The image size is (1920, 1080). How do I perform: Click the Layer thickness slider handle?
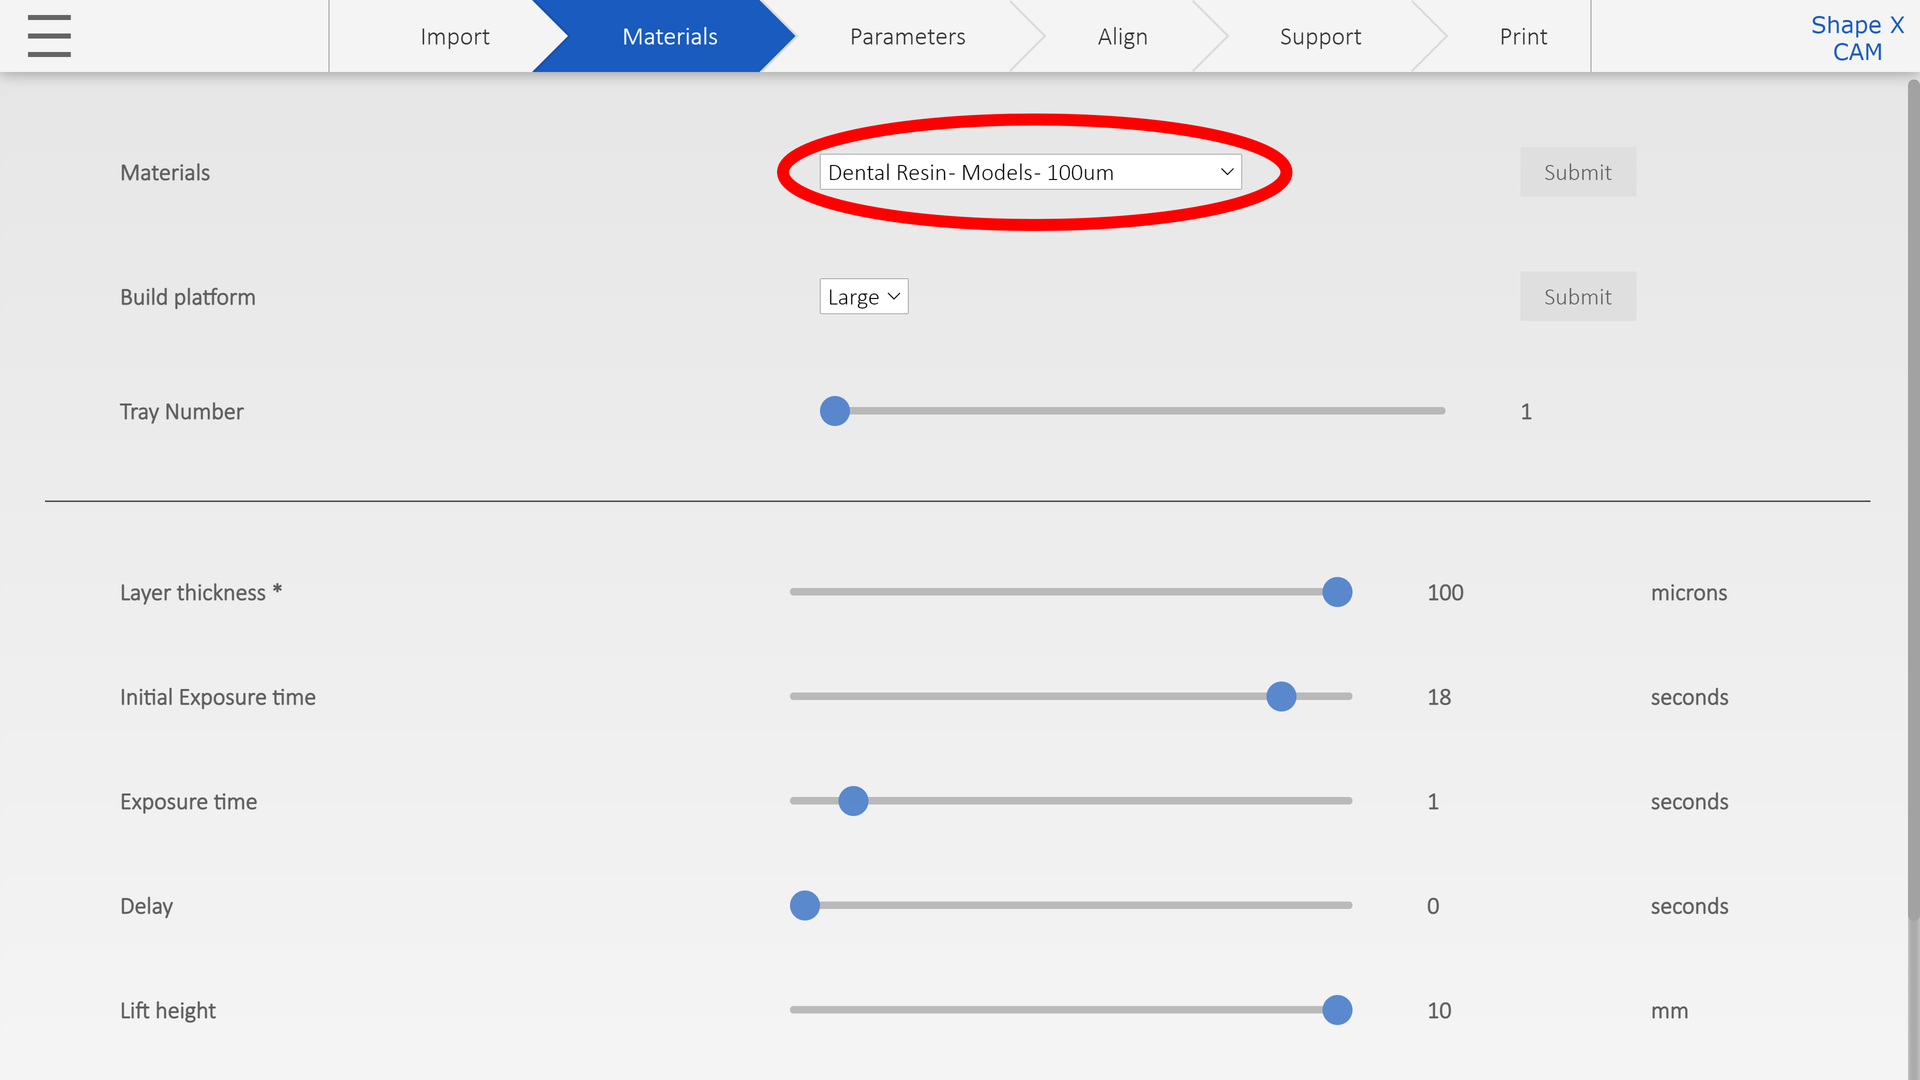pyautogui.click(x=1337, y=592)
